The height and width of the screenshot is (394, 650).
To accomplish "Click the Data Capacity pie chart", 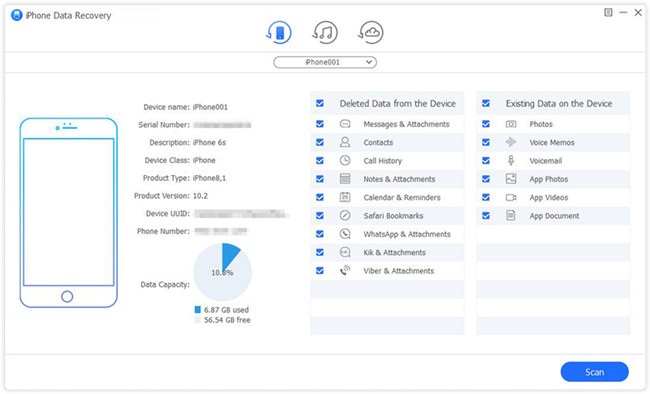I will pyautogui.click(x=223, y=272).
